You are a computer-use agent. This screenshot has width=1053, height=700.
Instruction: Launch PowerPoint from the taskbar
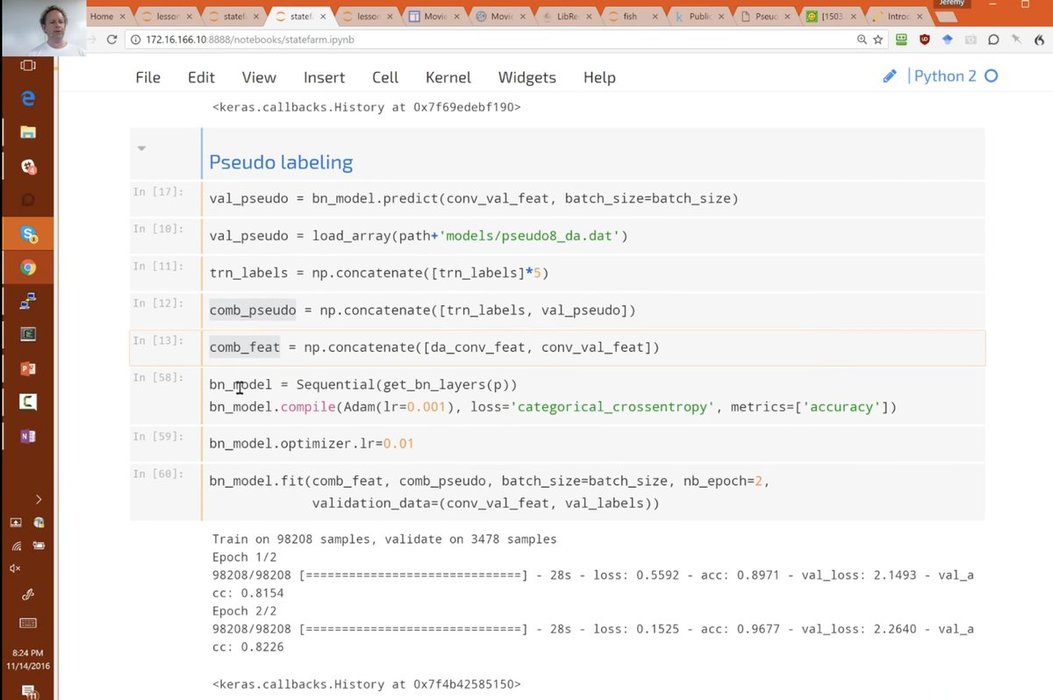click(28, 368)
